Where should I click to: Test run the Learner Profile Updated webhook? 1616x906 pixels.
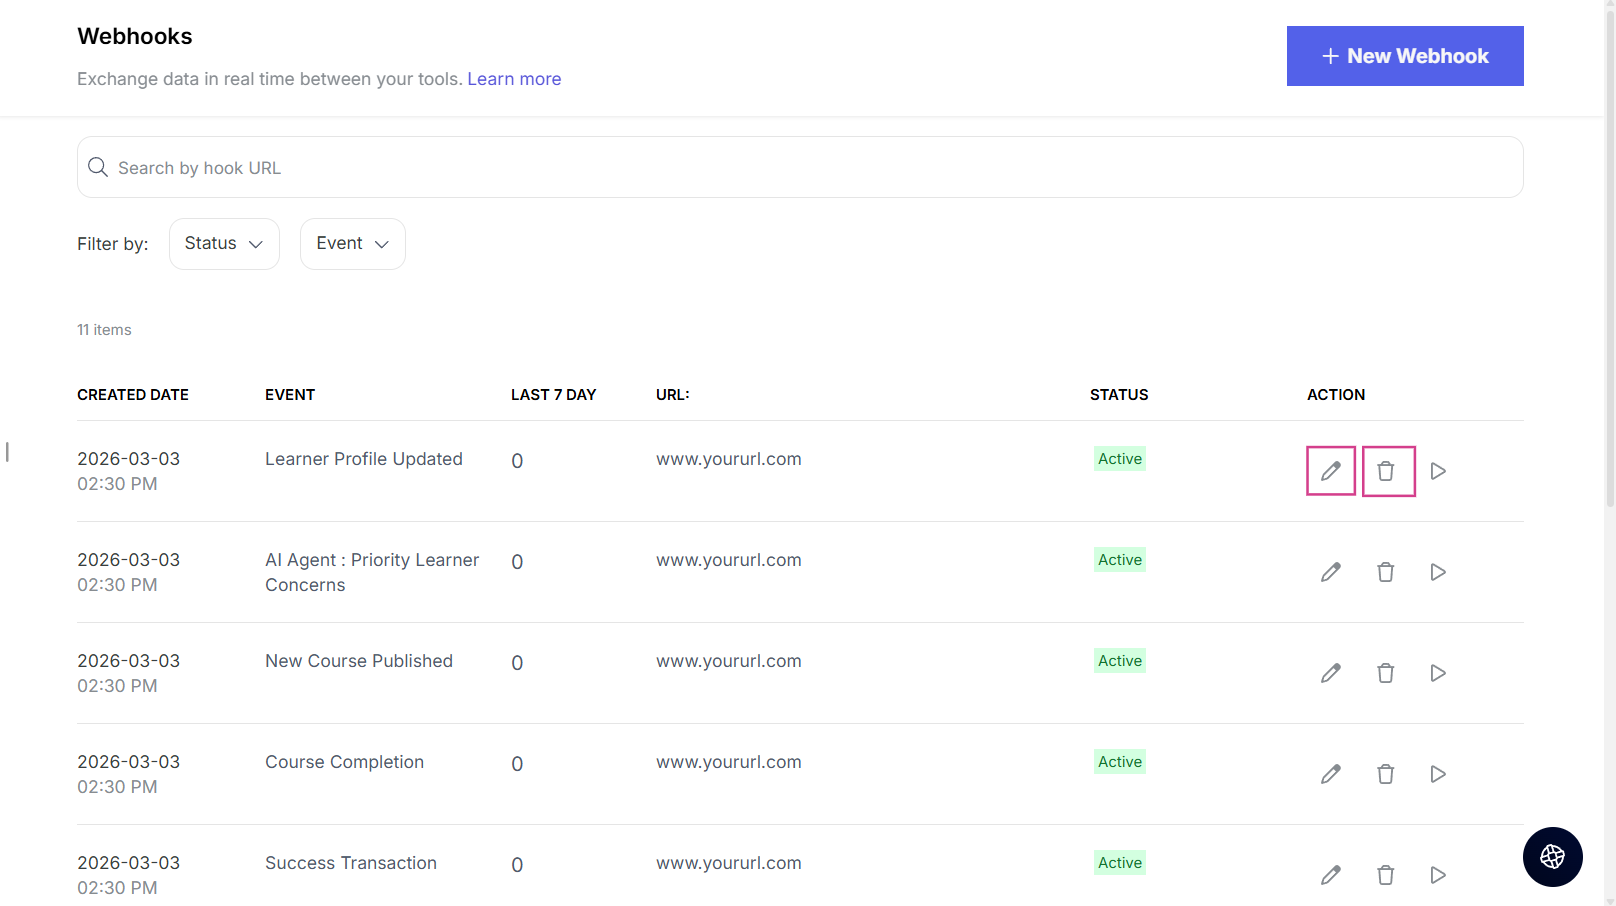pos(1438,471)
